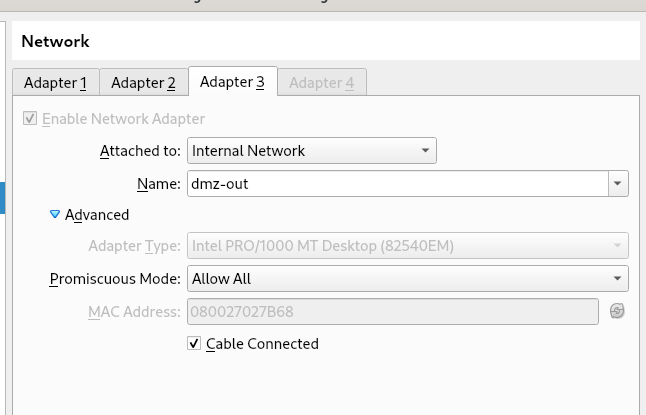Image resolution: width=646 pixels, height=415 pixels.
Task: Uncheck the Cable Connected checkbox
Action: 194,344
